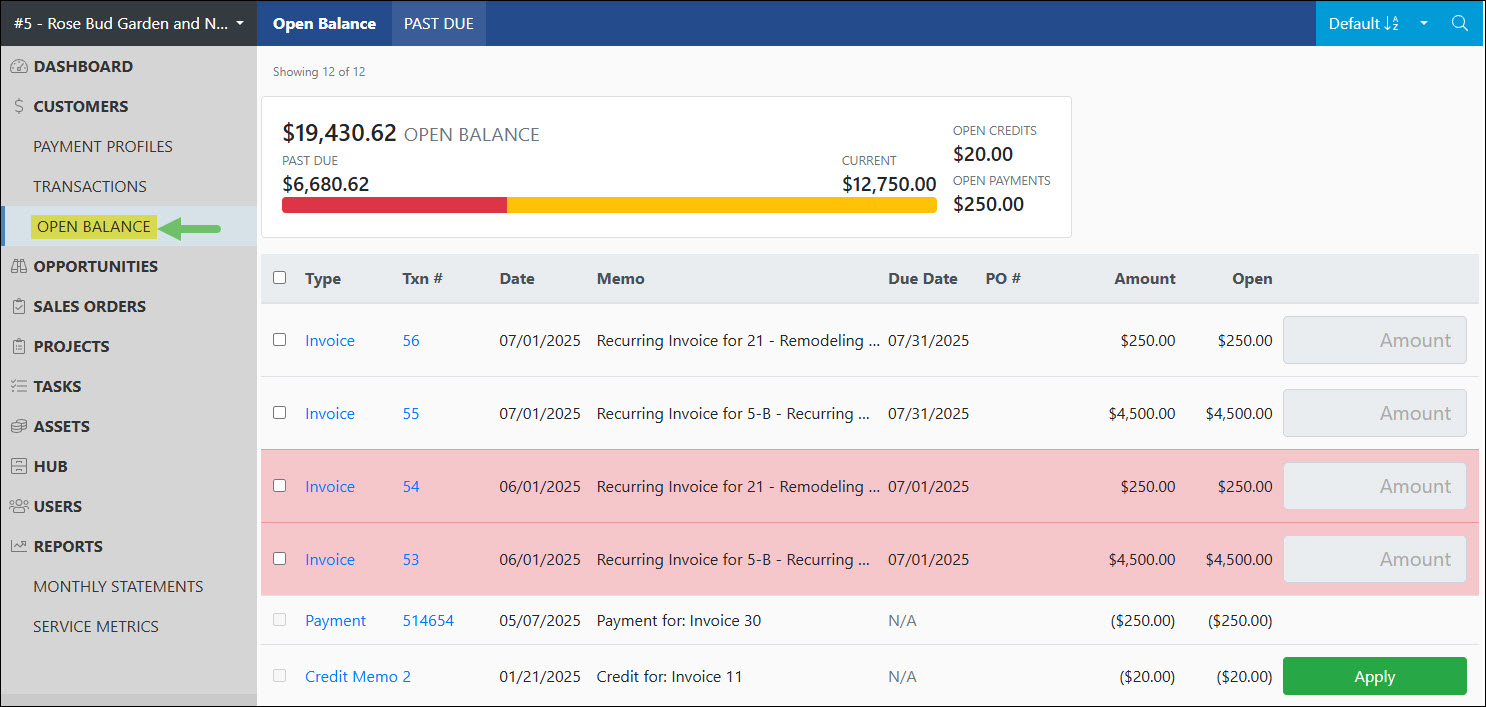This screenshot has height=707, width=1486.
Task: Open the sort options dropdown next to Default
Action: 1423,23
